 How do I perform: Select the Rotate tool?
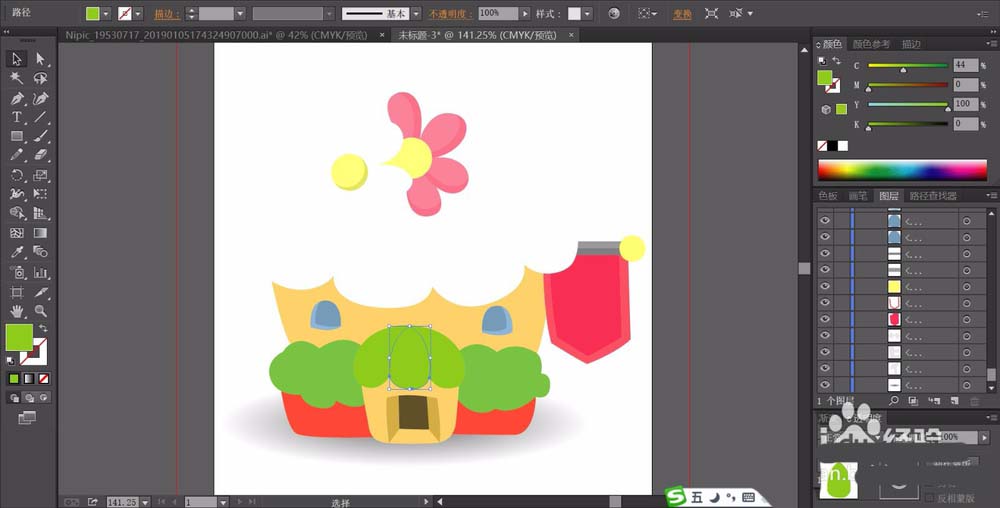[x=17, y=175]
